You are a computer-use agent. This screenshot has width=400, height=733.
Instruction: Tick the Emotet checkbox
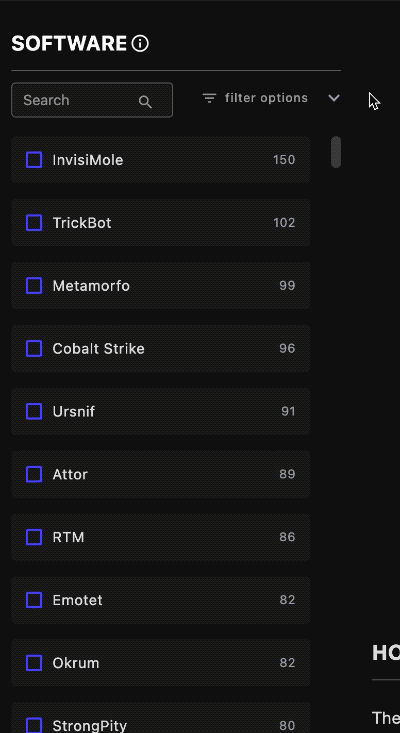(34, 600)
